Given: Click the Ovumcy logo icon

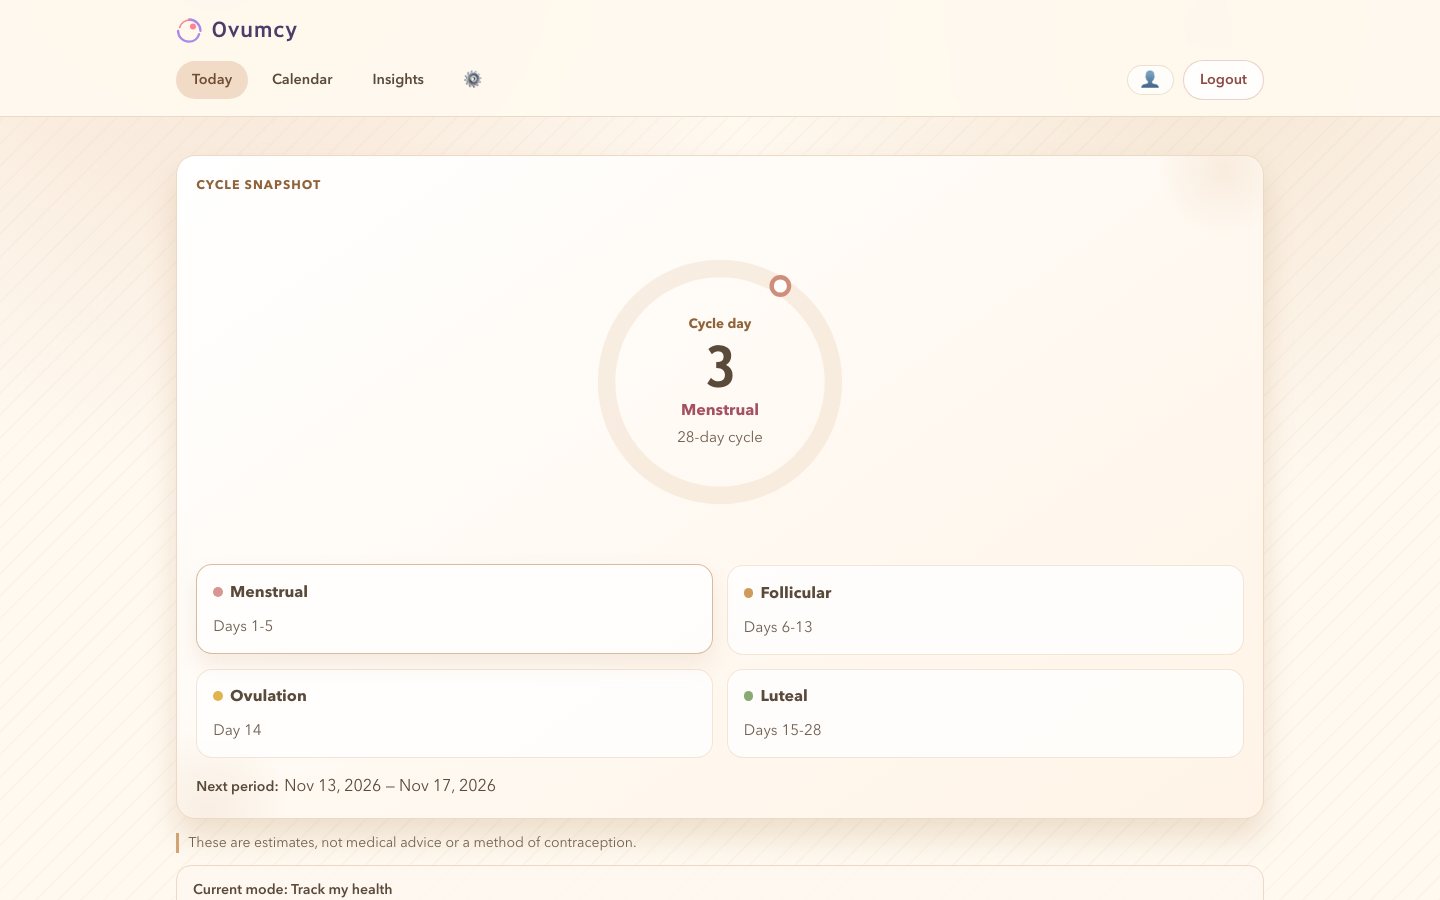Looking at the screenshot, I should pos(189,31).
